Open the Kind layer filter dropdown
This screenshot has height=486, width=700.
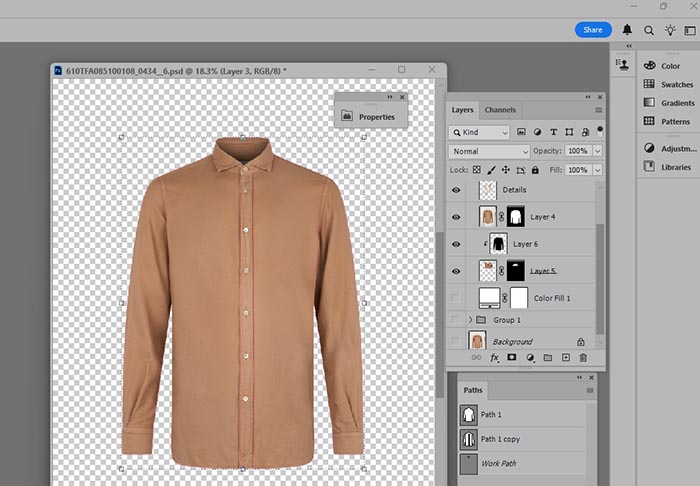coord(479,132)
